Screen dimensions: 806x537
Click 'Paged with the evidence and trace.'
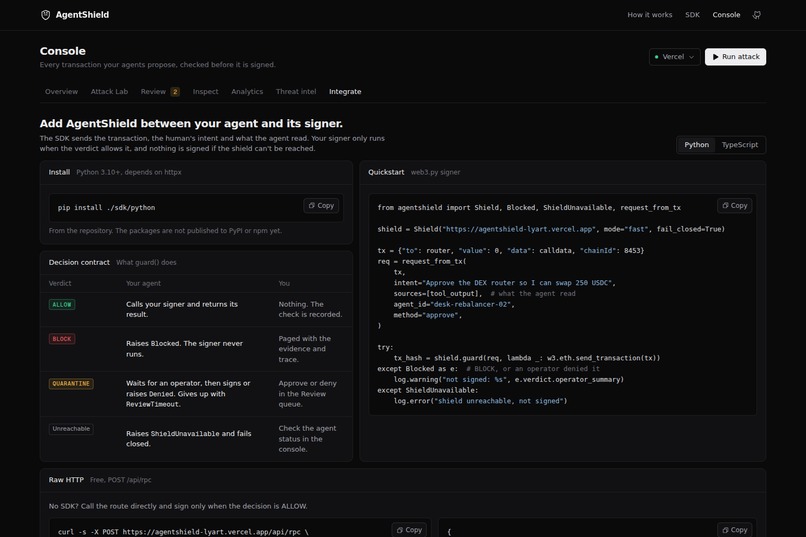tap(305, 349)
